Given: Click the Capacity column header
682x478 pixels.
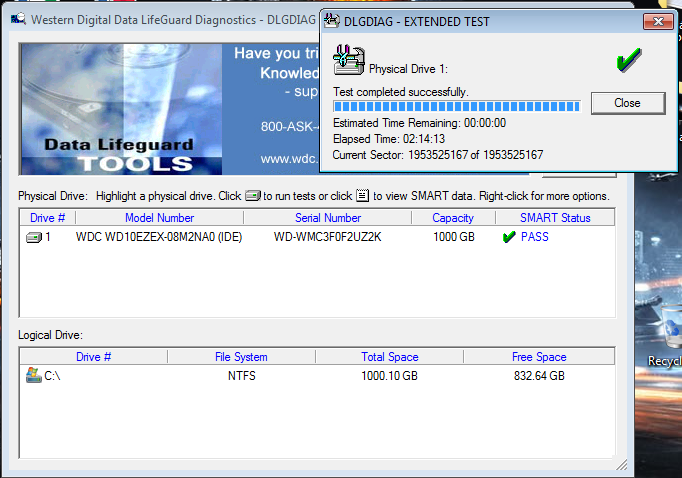Looking at the screenshot, I should (453, 217).
